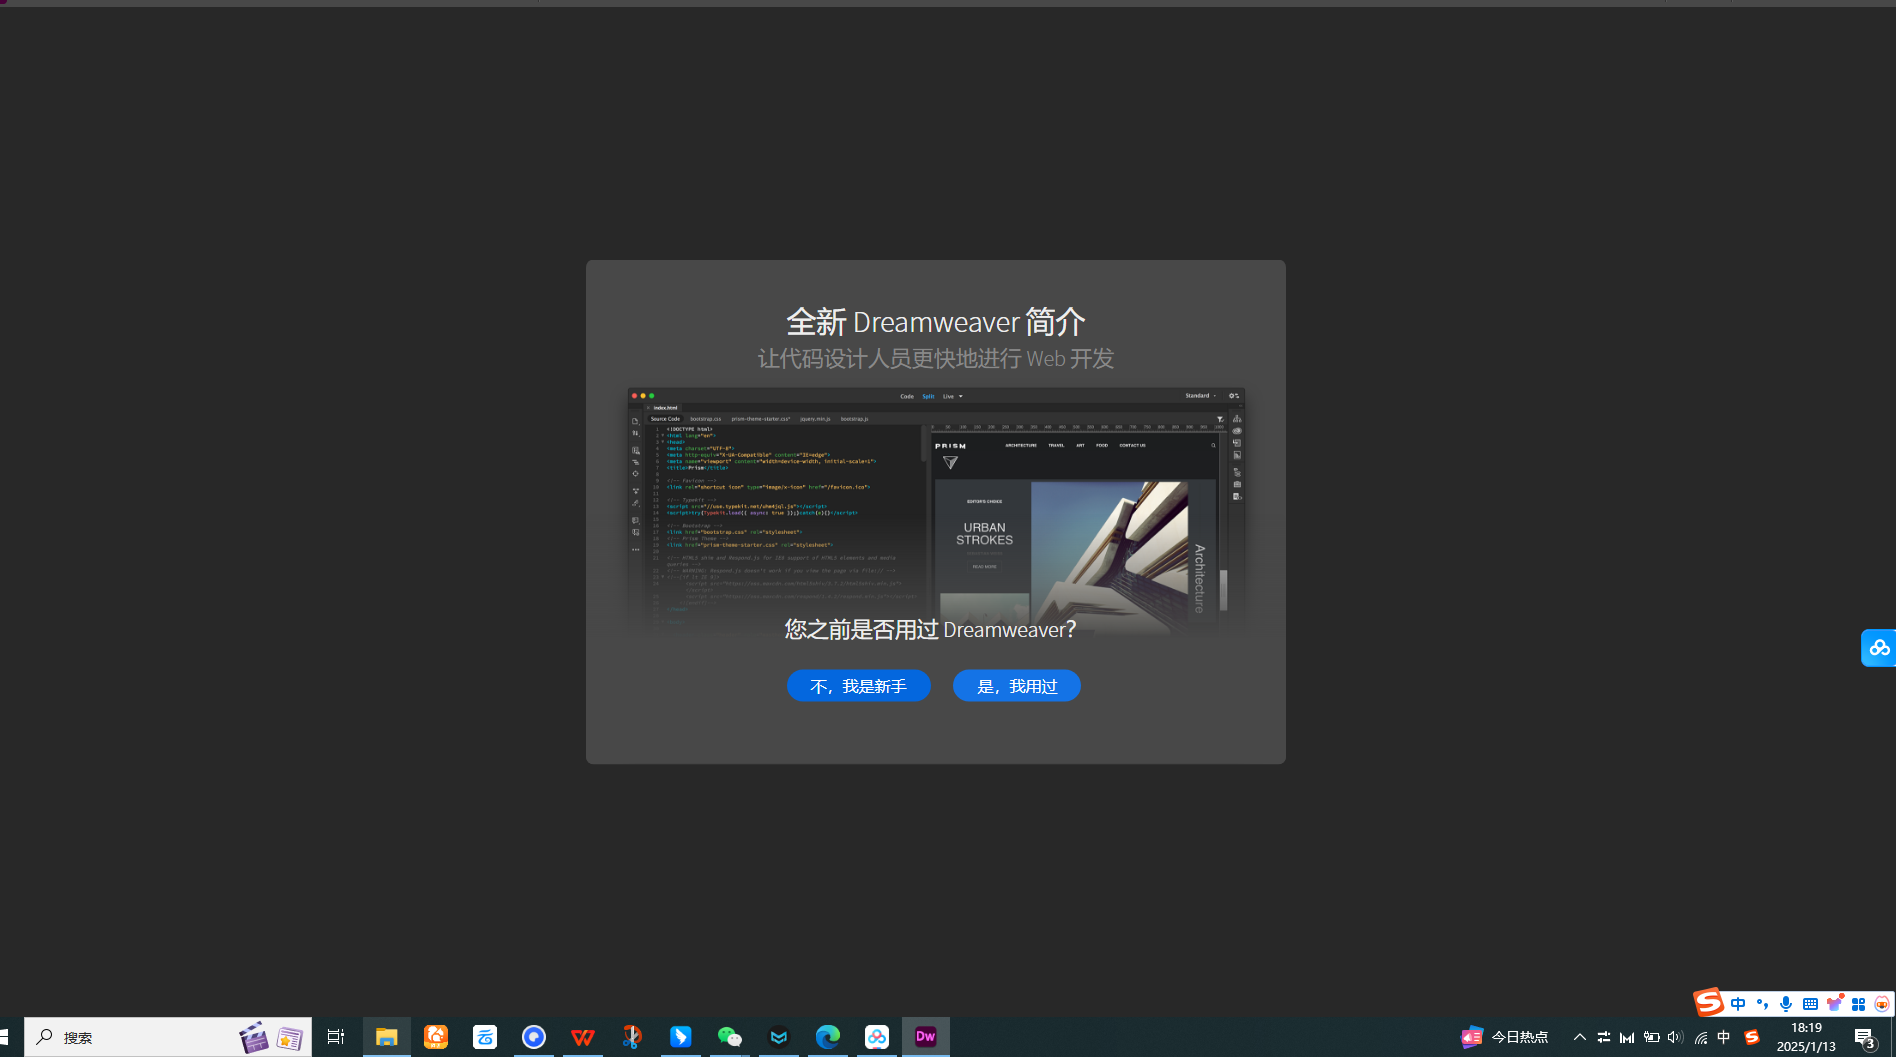Open the 今日热点 news widget

coord(1505,1037)
